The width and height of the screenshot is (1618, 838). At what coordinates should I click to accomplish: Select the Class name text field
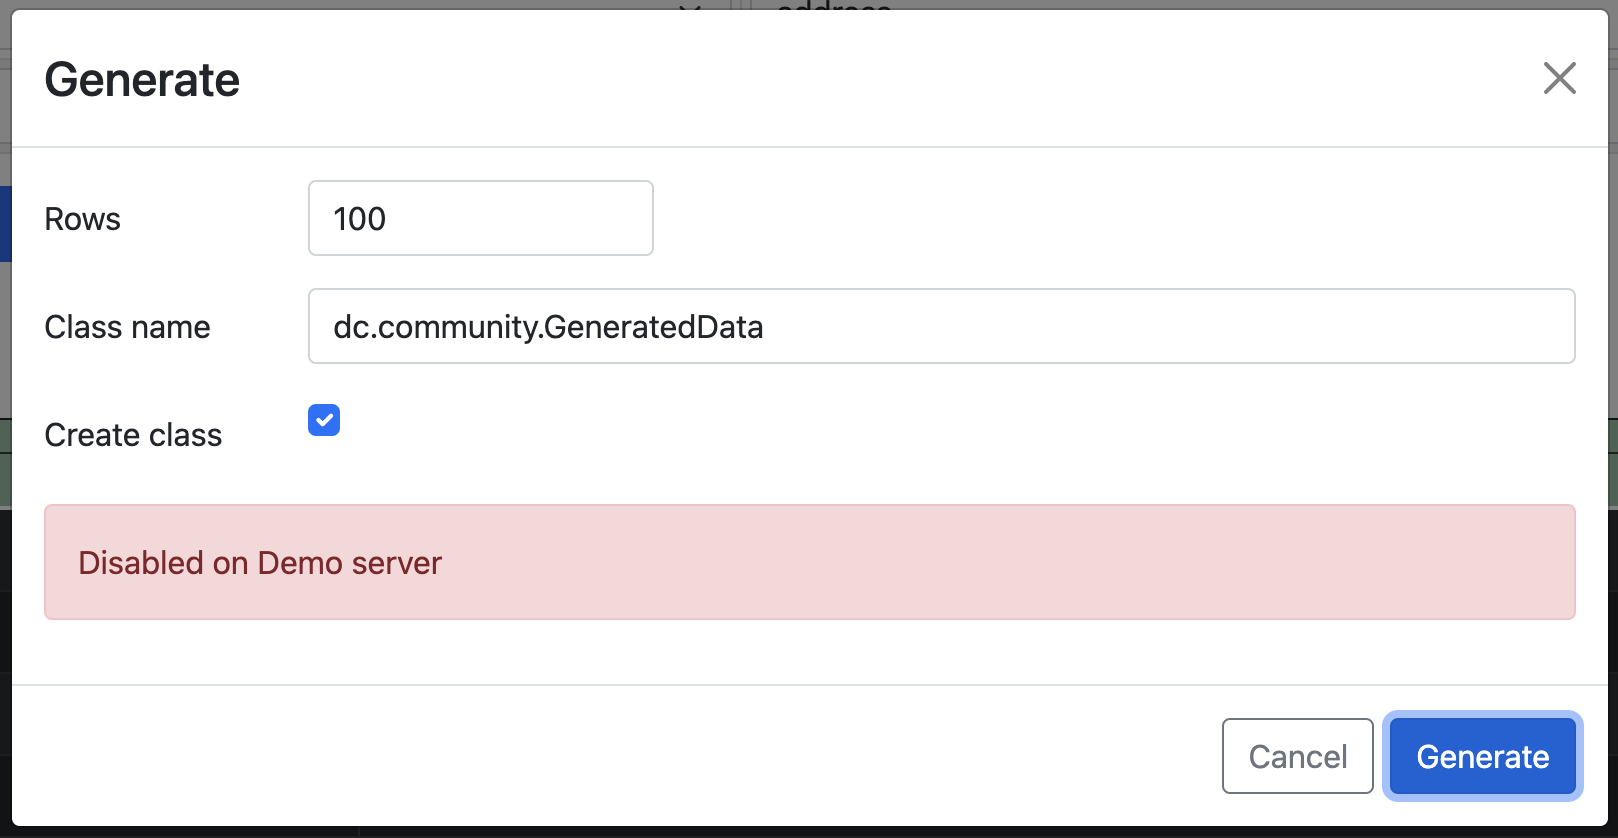(941, 326)
